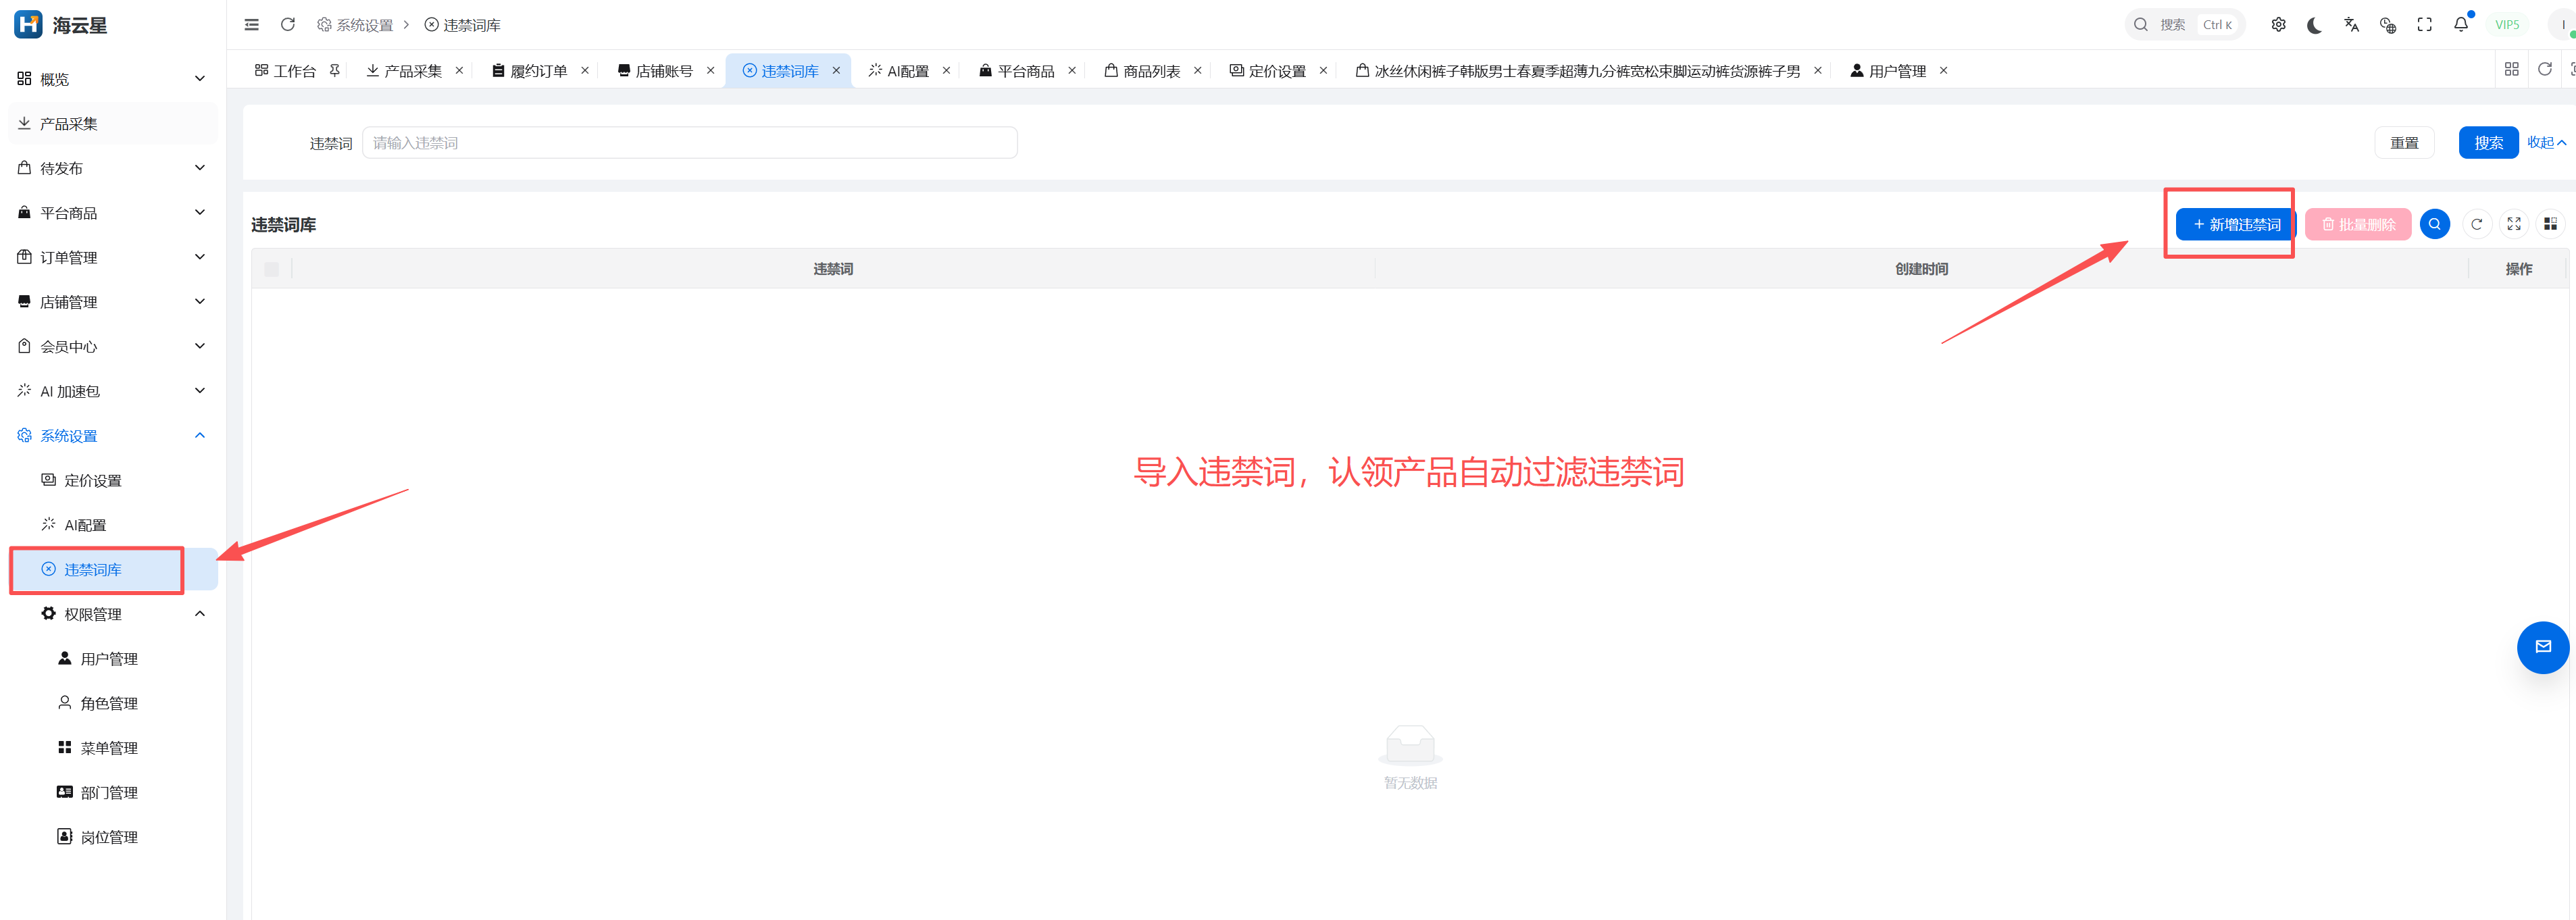The image size is (2576, 920).
Task: Click the 海云星 logo
Action: point(60,25)
